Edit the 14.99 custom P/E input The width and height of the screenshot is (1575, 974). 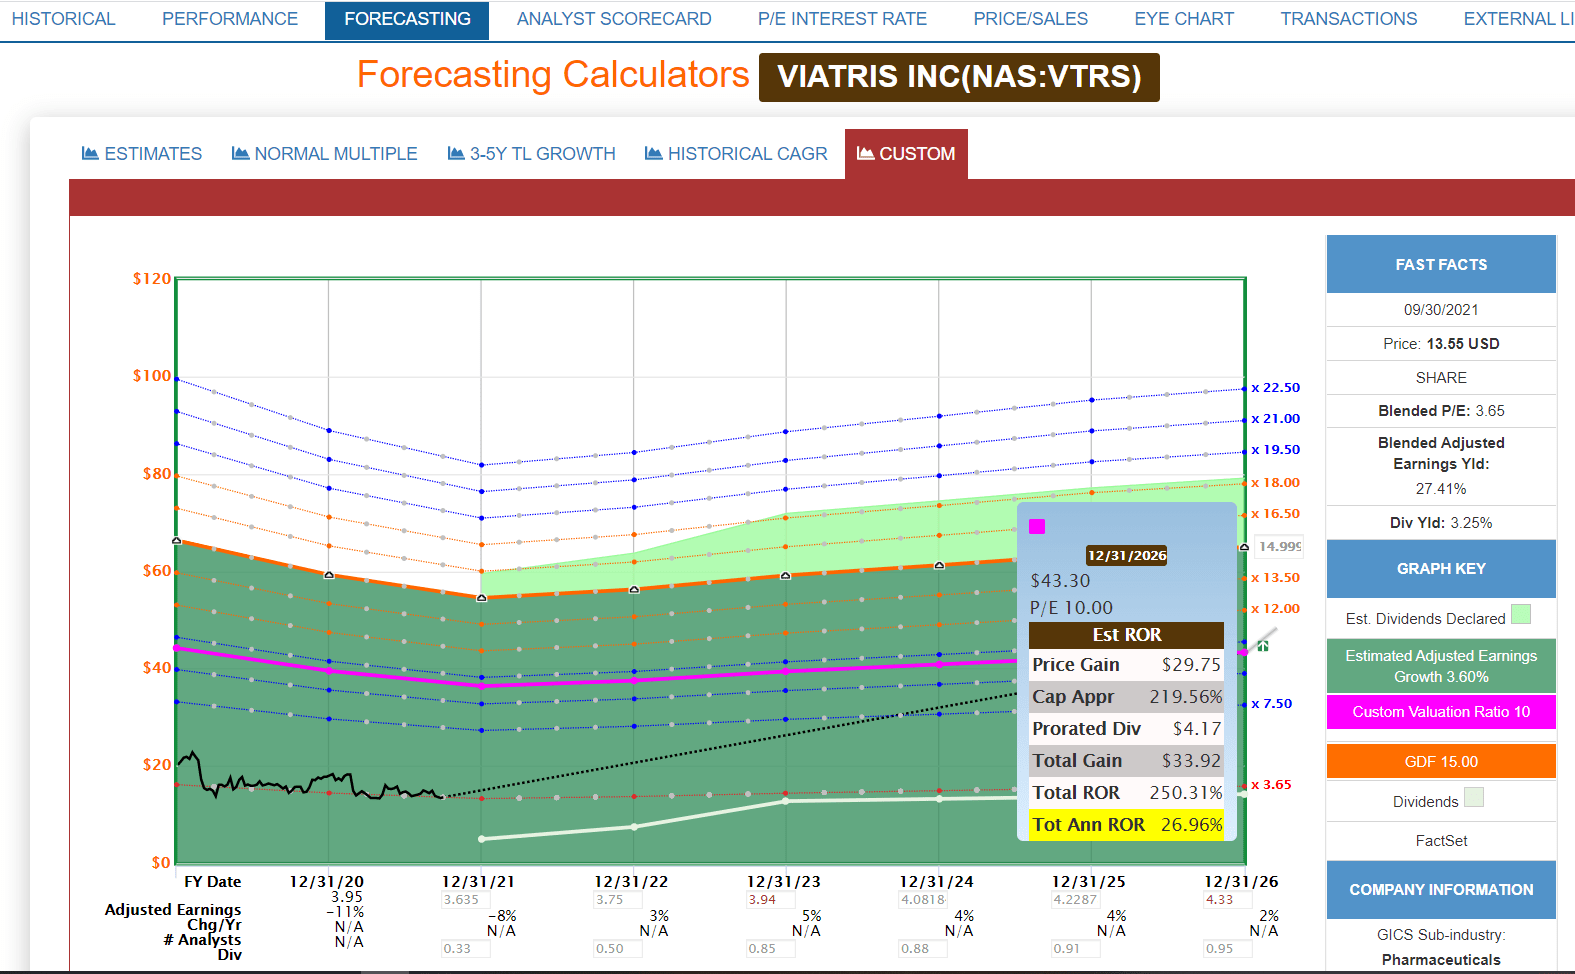(x=1279, y=546)
